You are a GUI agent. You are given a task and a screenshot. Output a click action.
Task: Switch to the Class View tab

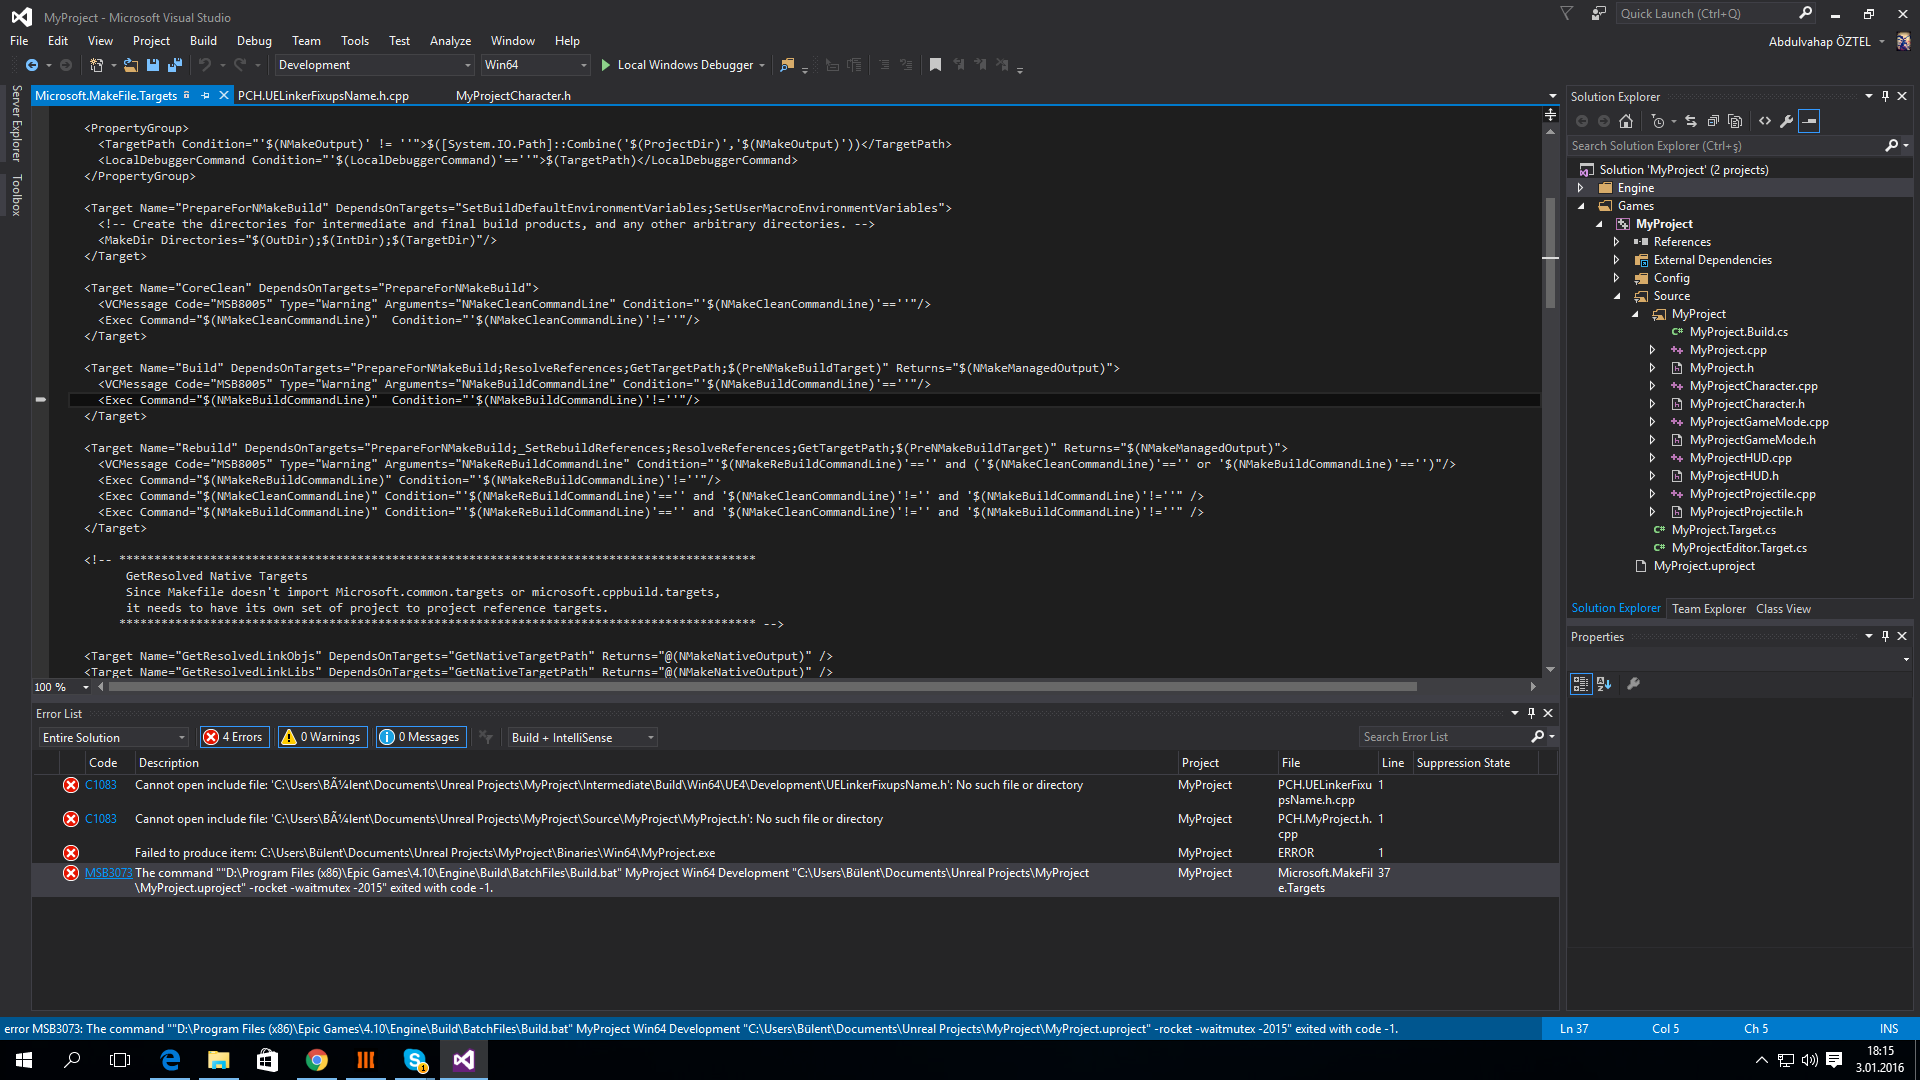[x=1783, y=609]
